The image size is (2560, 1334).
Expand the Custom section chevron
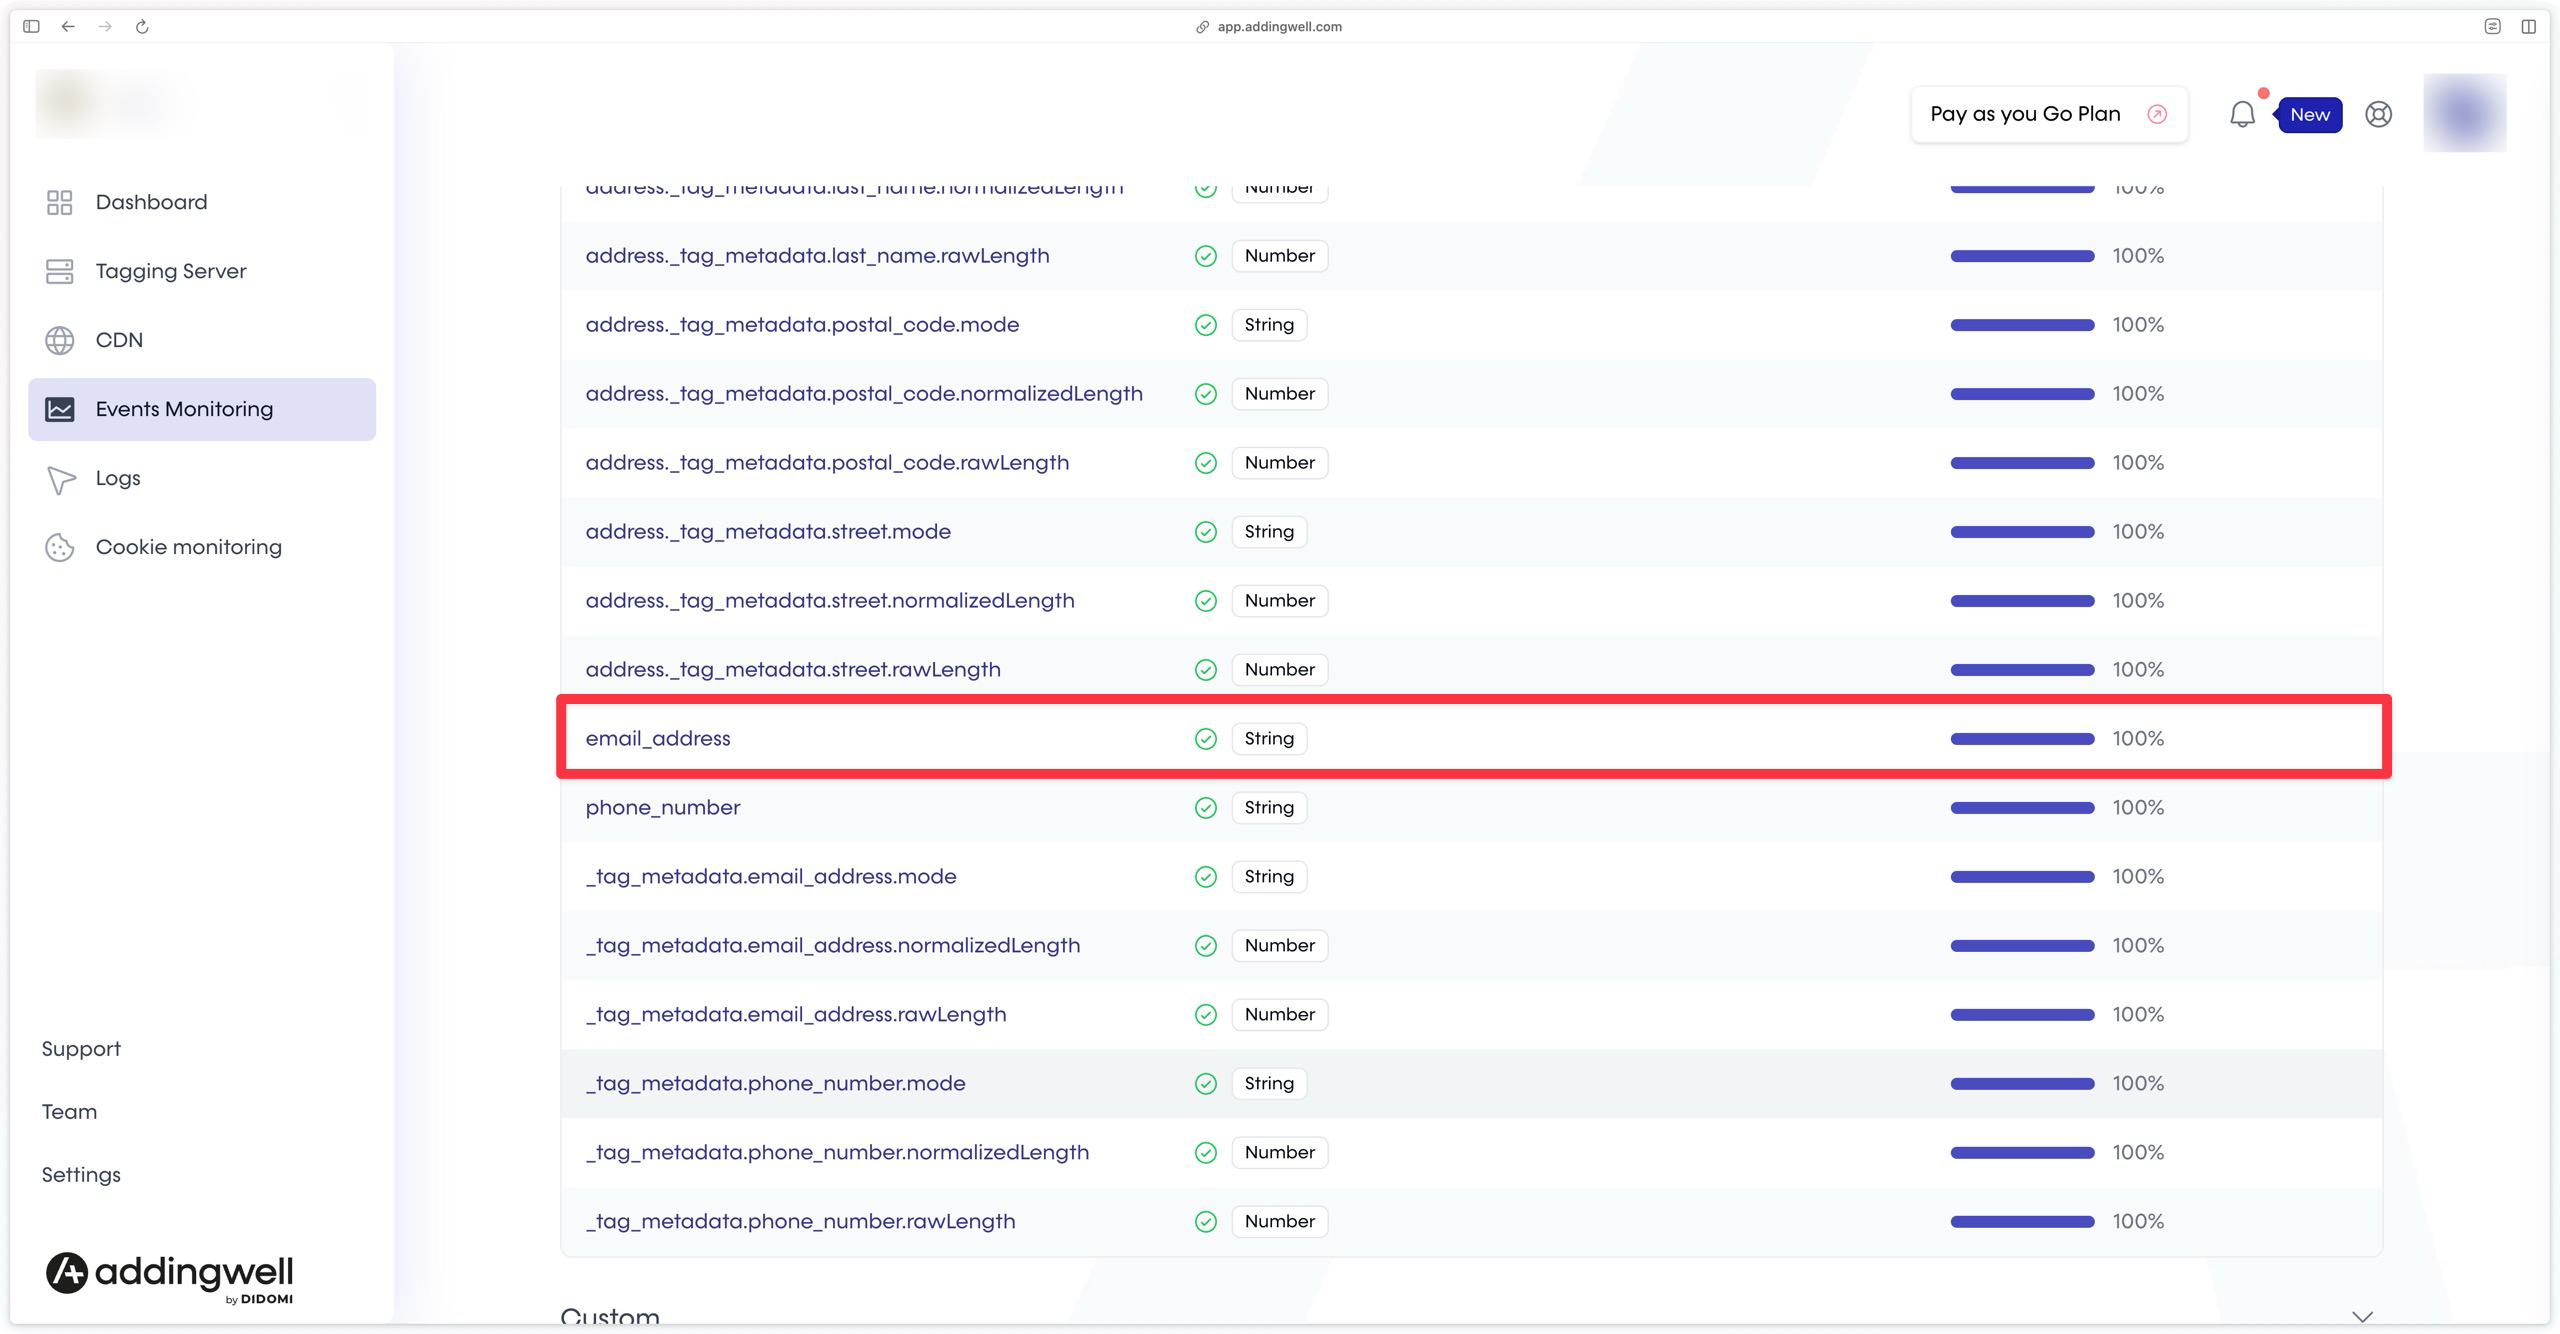(2362, 1316)
